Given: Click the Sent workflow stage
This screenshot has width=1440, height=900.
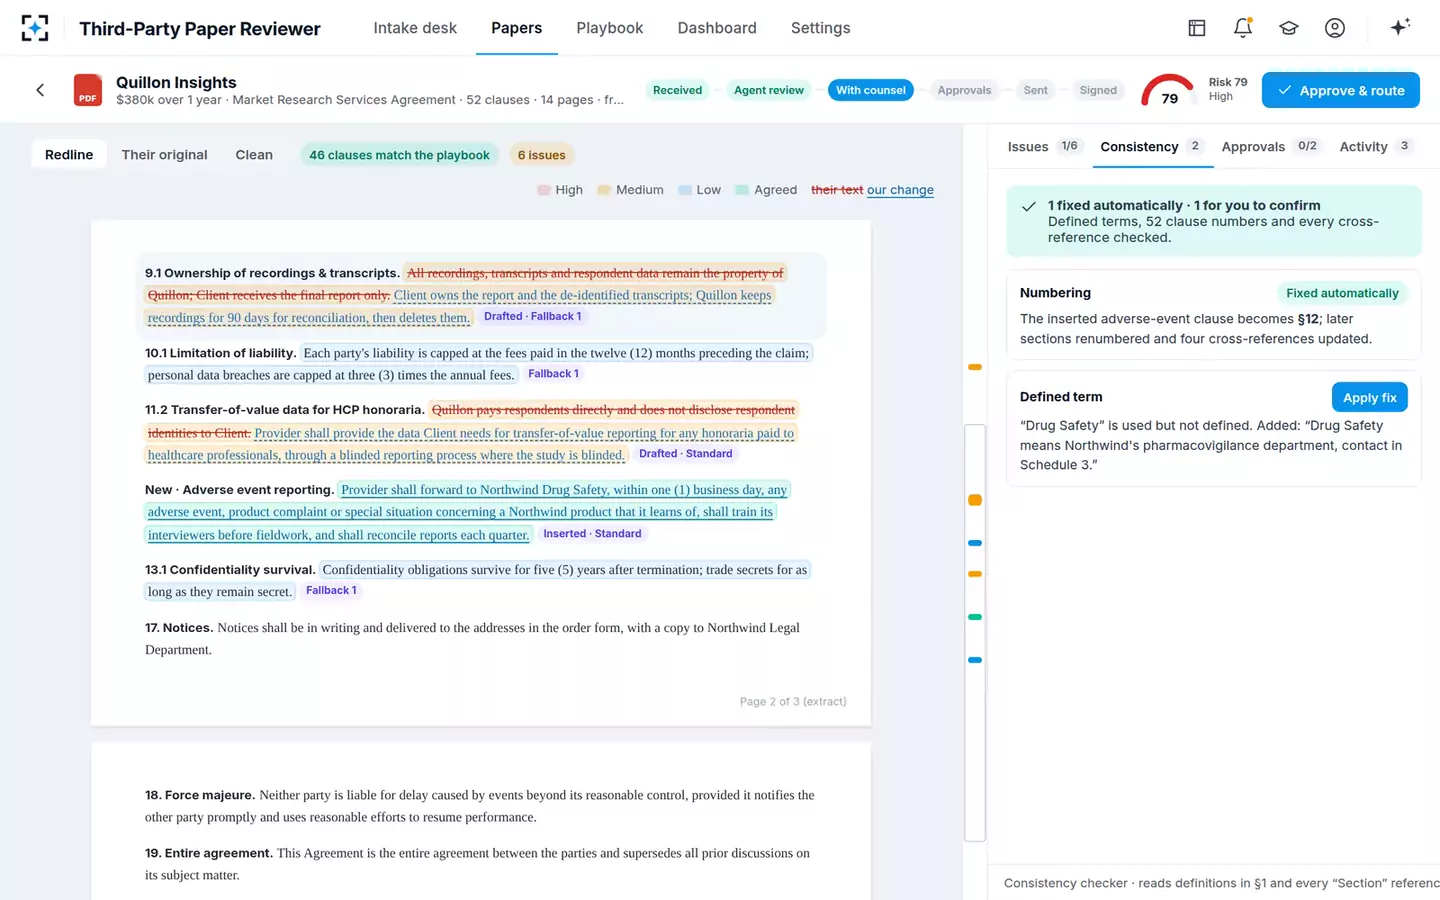Looking at the screenshot, I should pyautogui.click(x=1035, y=90).
